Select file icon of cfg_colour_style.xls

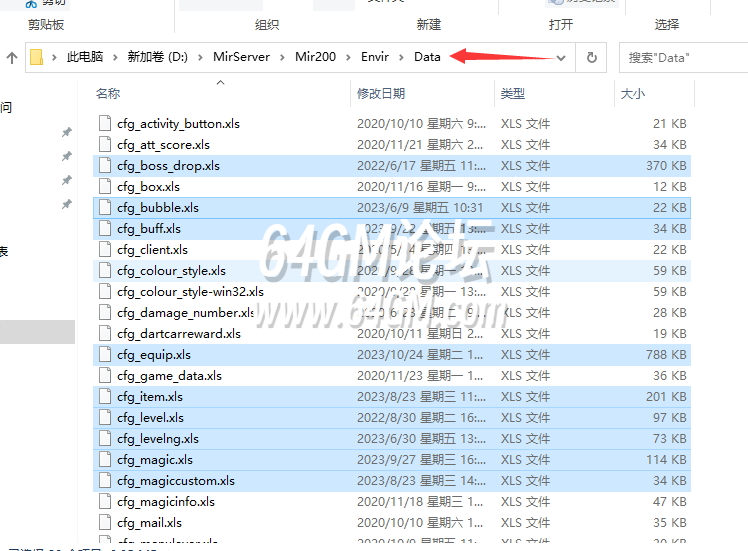click(105, 270)
